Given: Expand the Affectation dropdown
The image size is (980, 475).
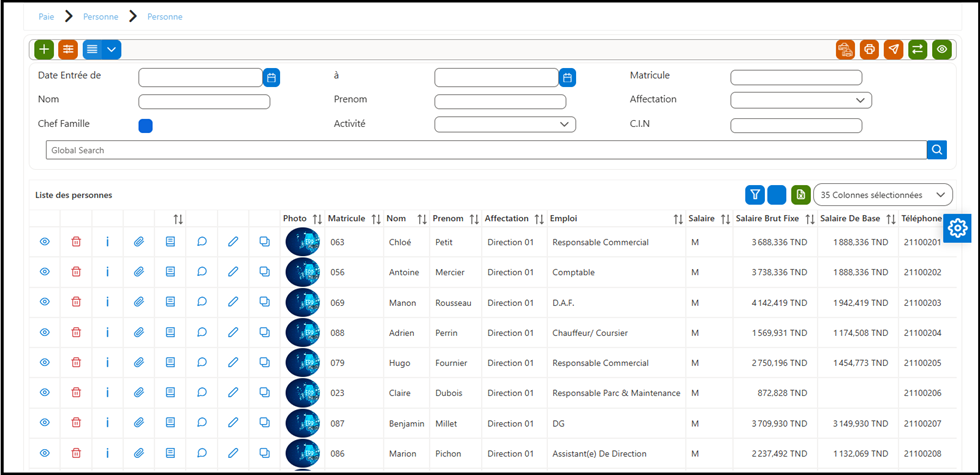Looking at the screenshot, I should tap(801, 100).
